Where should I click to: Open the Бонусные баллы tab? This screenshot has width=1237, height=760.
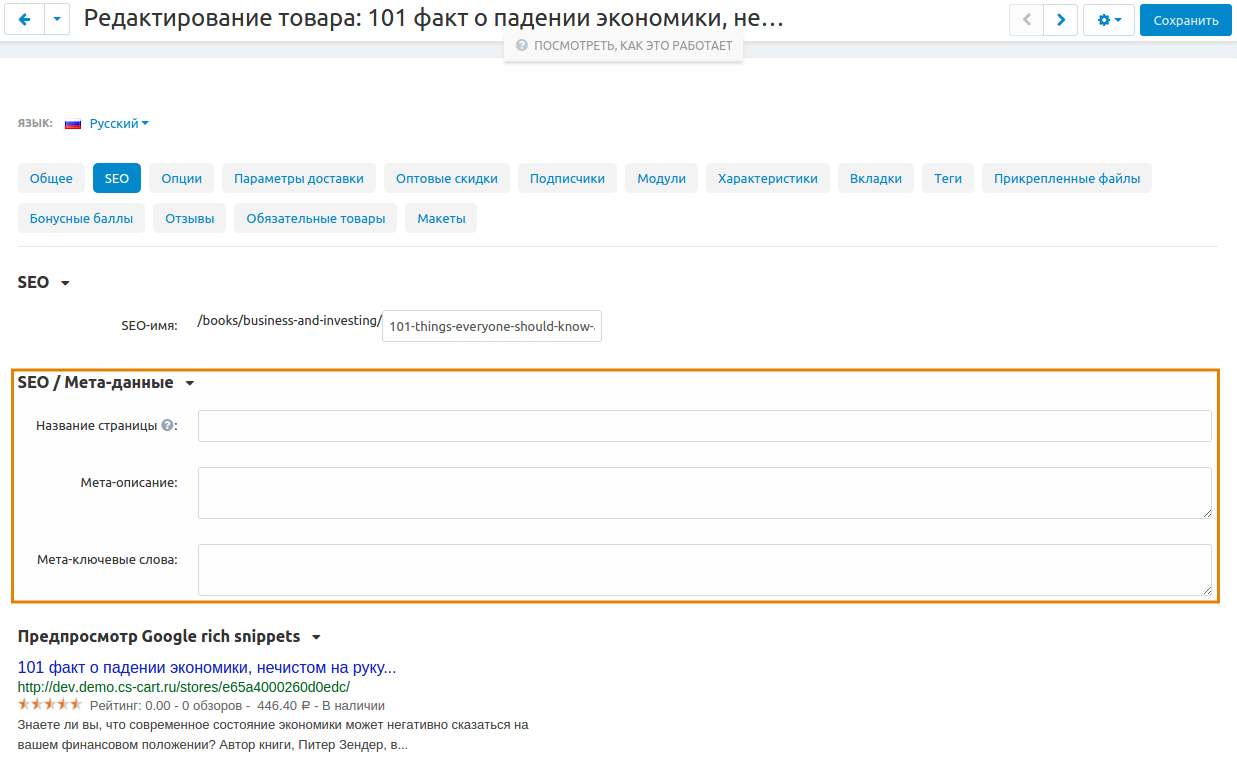(x=81, y=218)
